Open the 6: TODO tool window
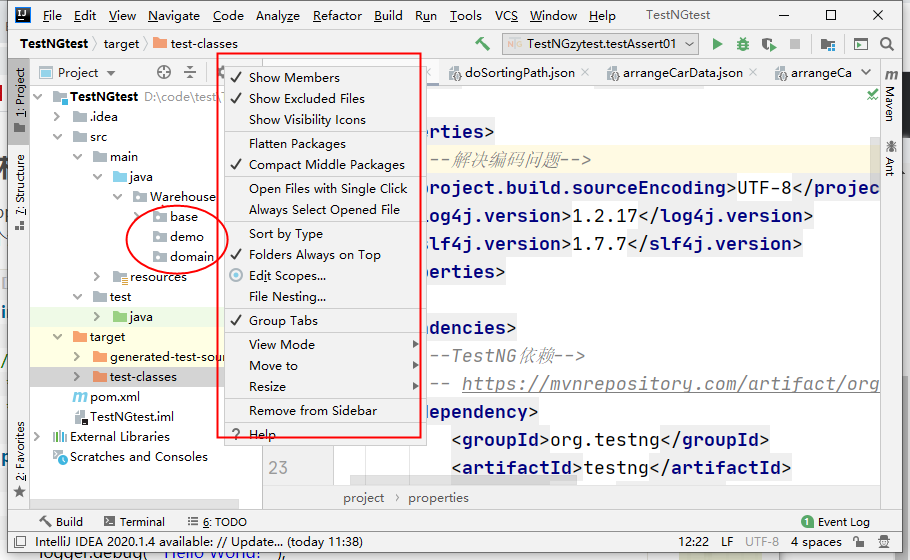The height and width of the screenshot is (560, 910). (218, 522)
